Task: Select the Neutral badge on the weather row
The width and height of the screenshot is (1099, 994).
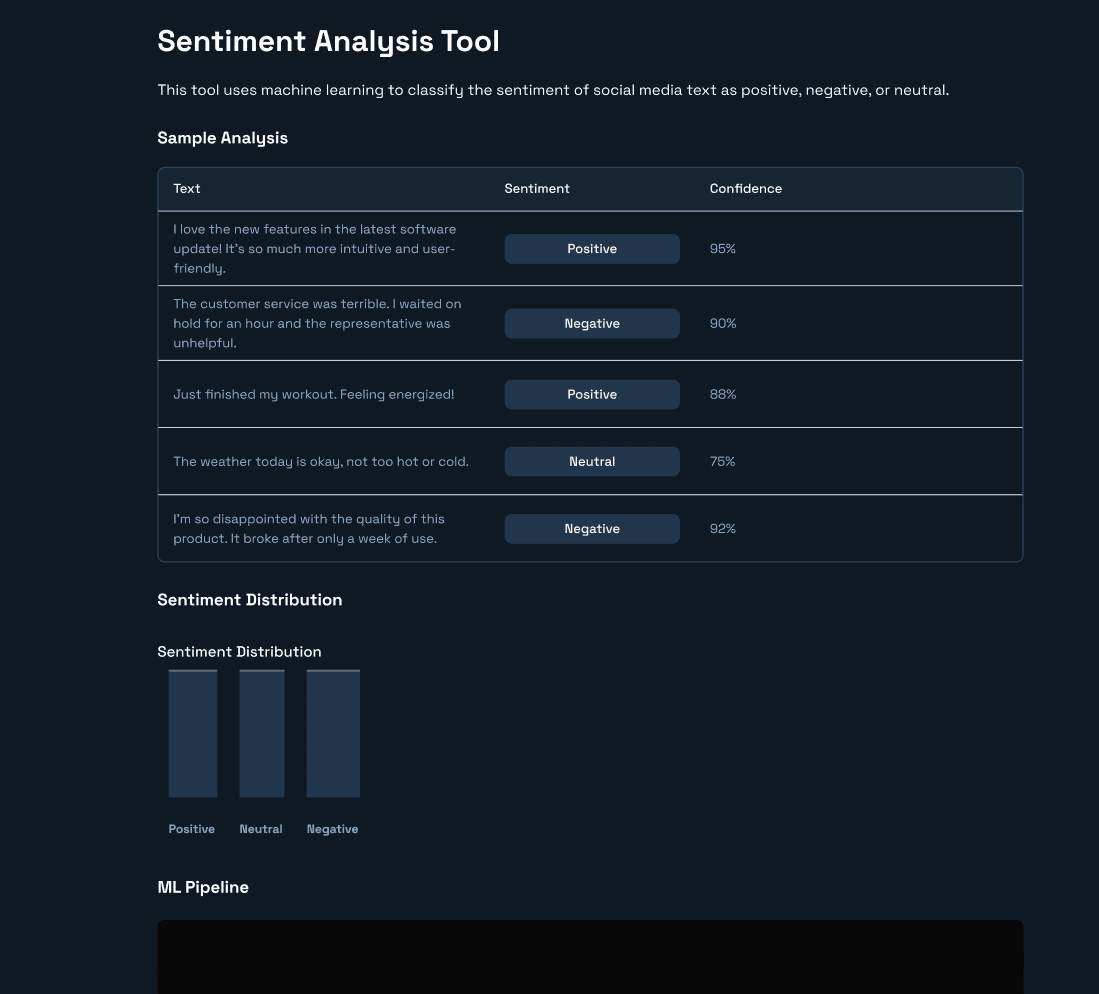Action: coord(592,461)
